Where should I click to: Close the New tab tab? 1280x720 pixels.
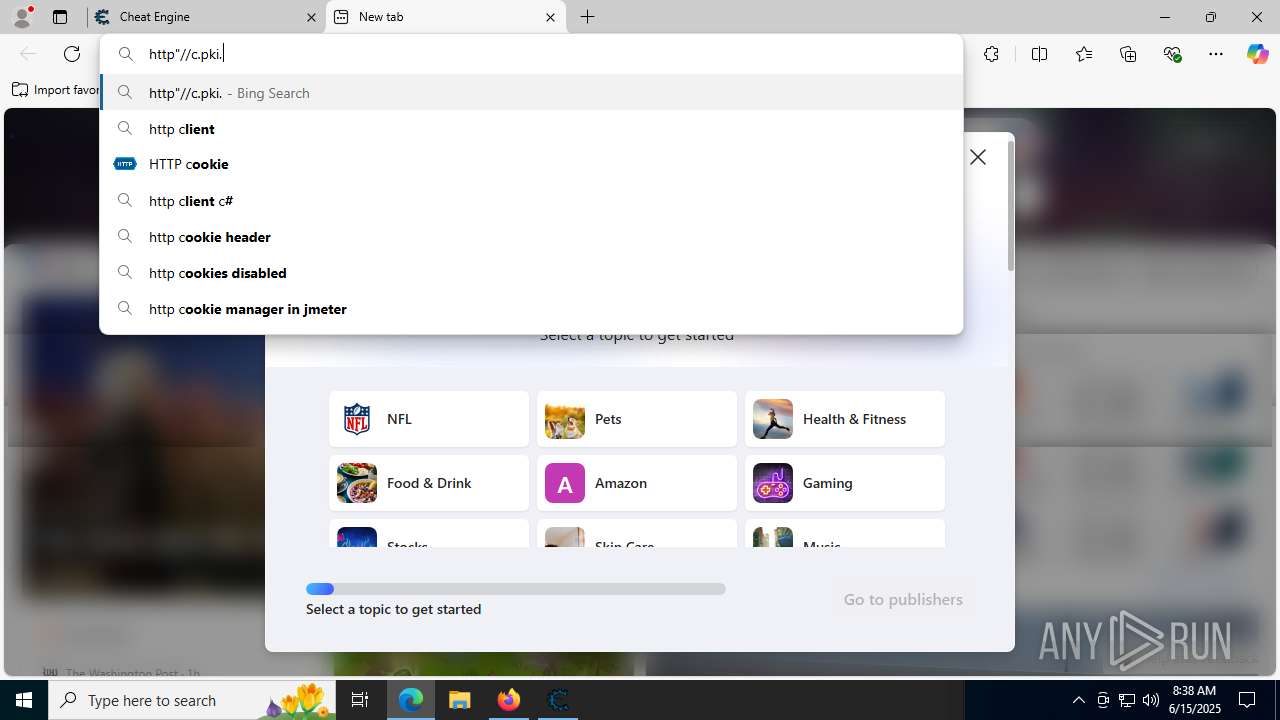coord(550,17)
